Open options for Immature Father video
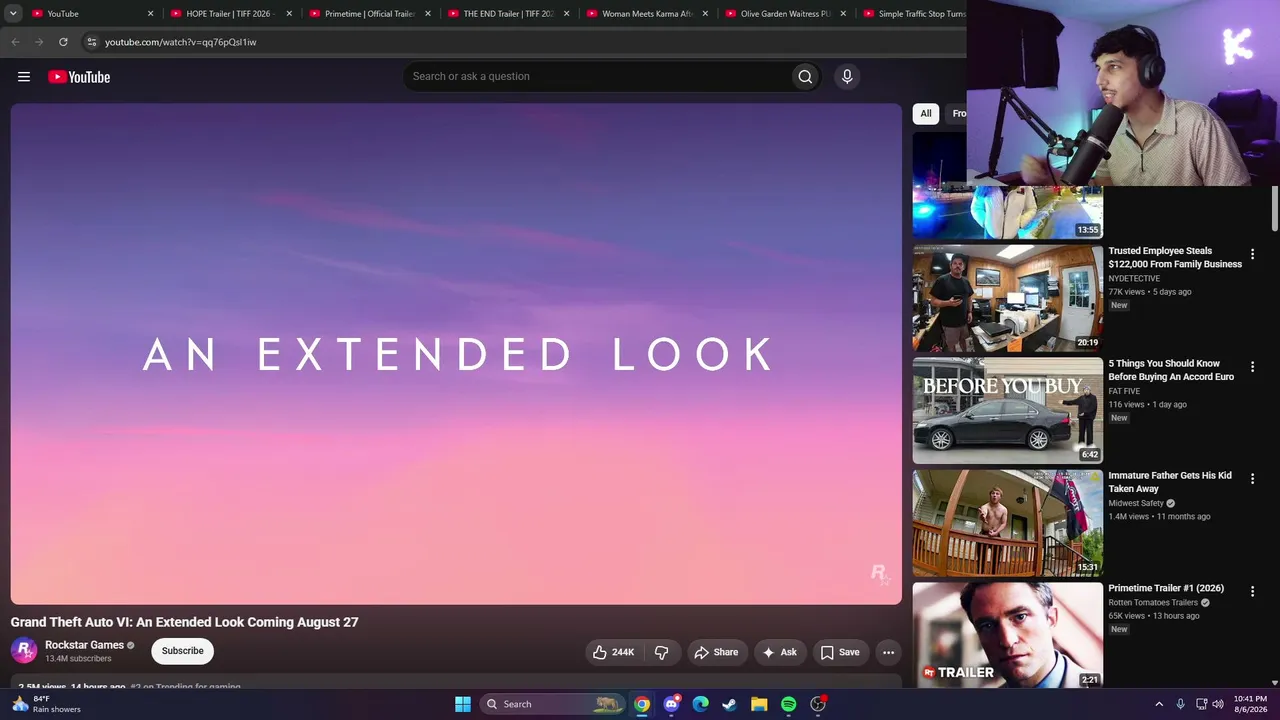1280x720 pixels. pyautogui.click(x=1252, y=479)
